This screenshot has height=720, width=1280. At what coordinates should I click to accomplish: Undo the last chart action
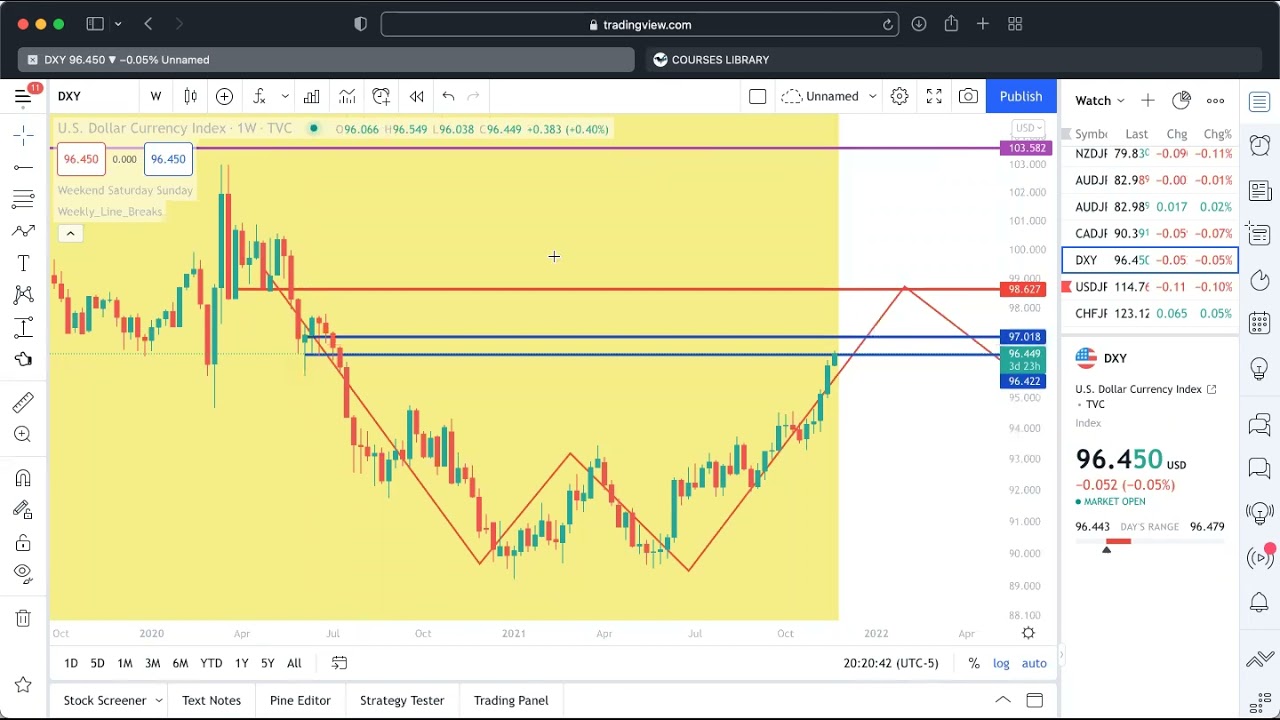tap(448, 96)
